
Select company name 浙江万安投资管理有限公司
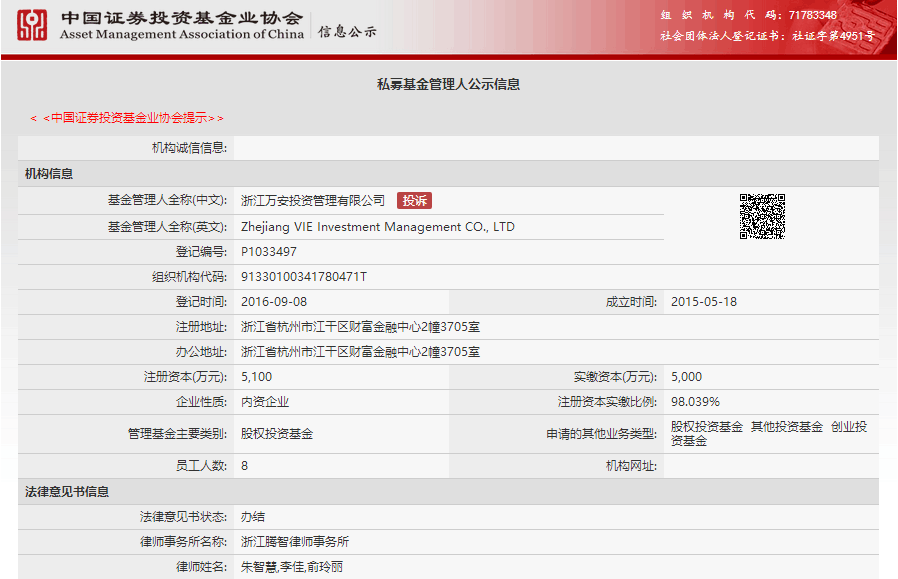point(313,200)
